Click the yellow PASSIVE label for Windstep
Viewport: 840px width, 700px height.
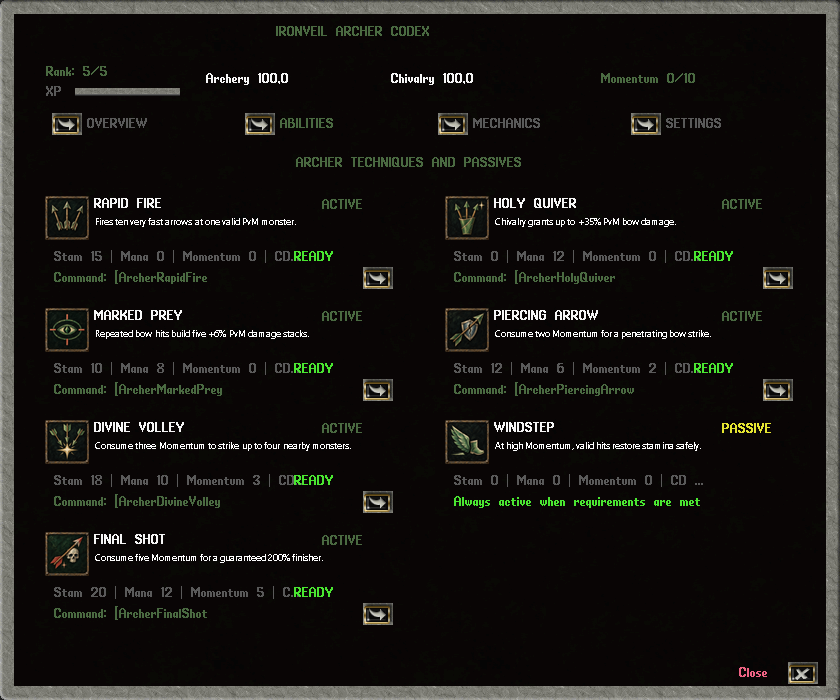point(746,428)
